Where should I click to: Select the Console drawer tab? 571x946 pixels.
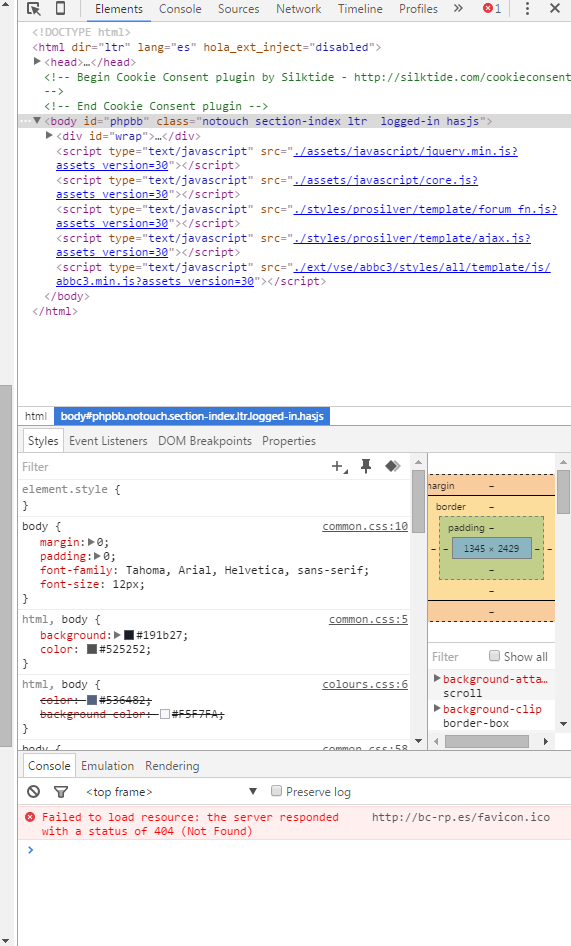(x=49, y=766)
